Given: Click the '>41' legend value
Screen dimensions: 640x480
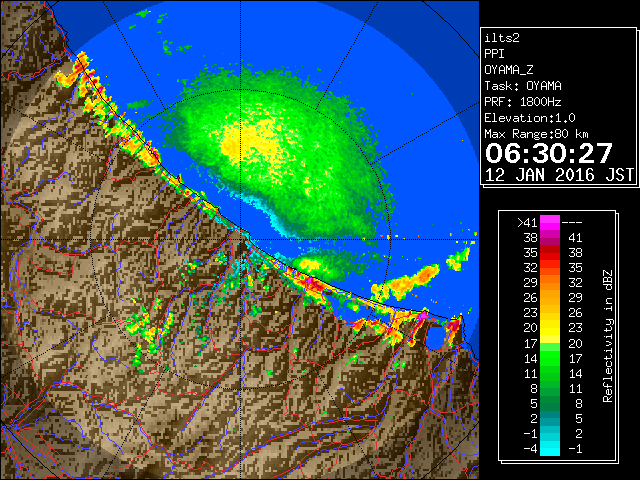Looking at the screenshot, I should tap(527, 222).
